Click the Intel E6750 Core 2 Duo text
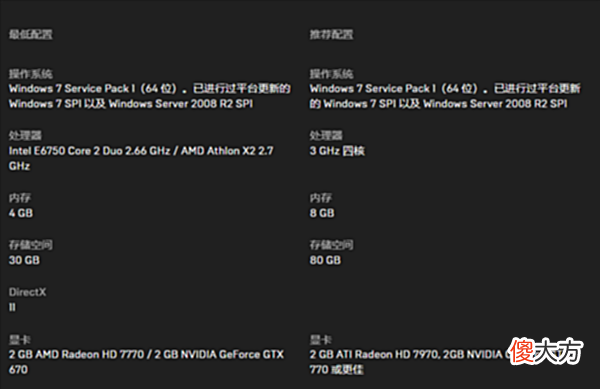 141,158
